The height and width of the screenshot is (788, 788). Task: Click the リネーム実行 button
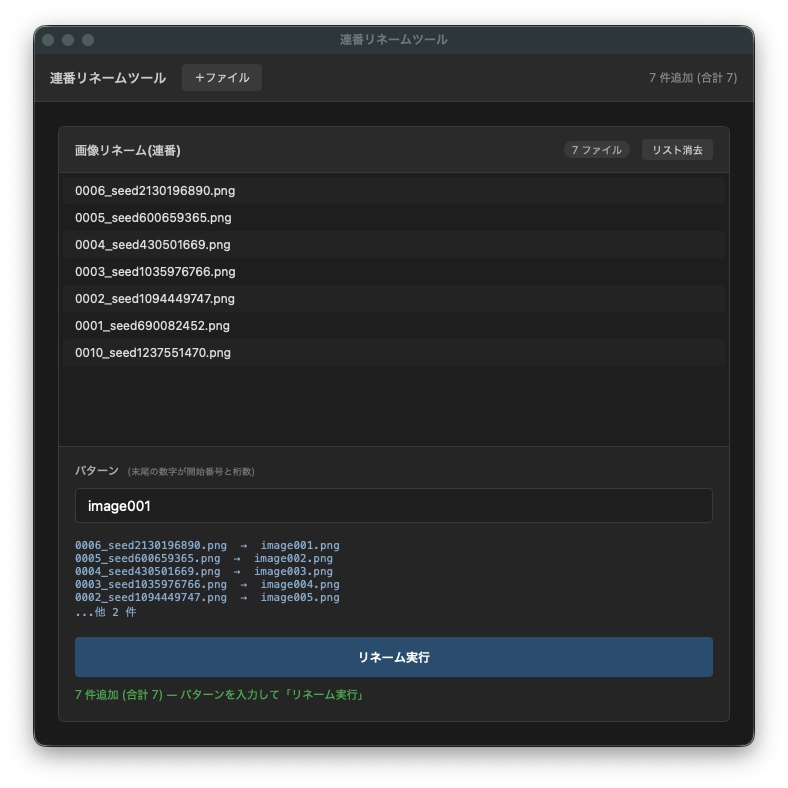point(393,657)
